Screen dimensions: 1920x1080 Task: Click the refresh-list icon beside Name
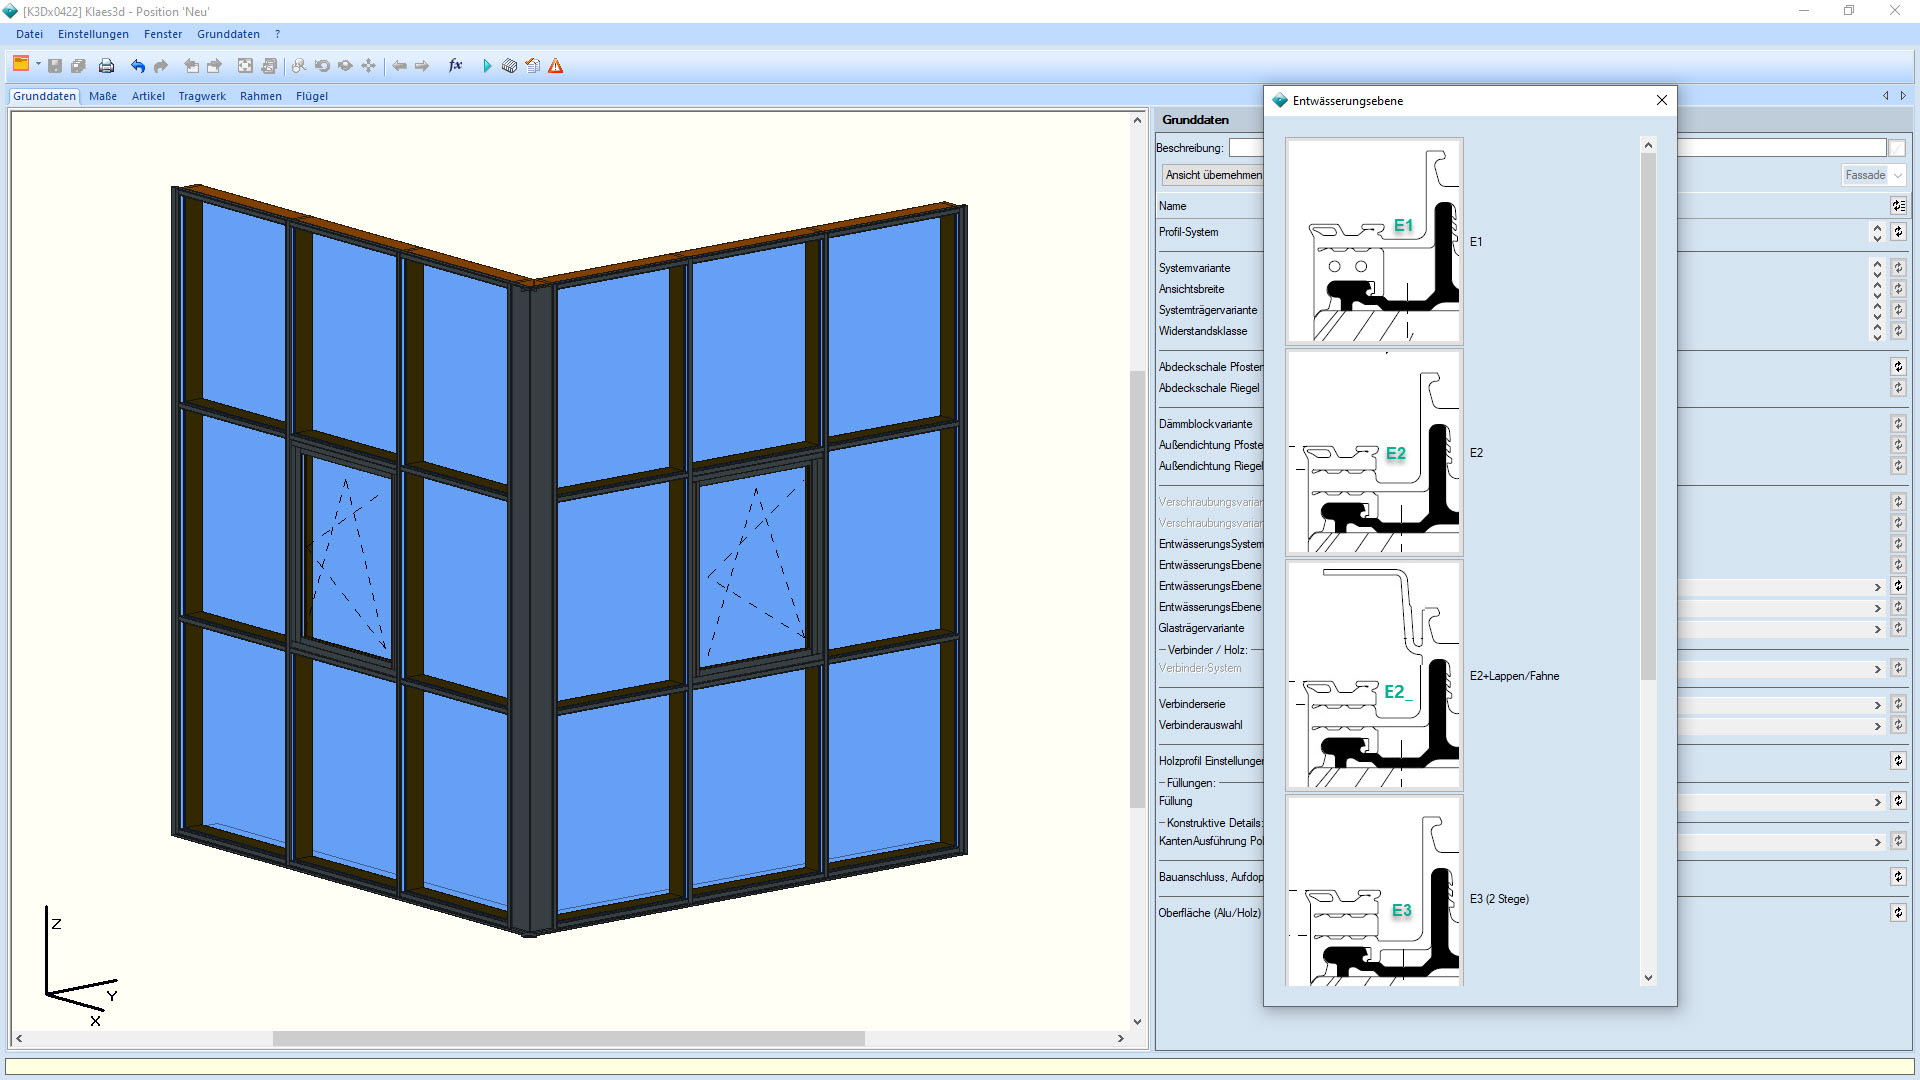coord(1898,206)
